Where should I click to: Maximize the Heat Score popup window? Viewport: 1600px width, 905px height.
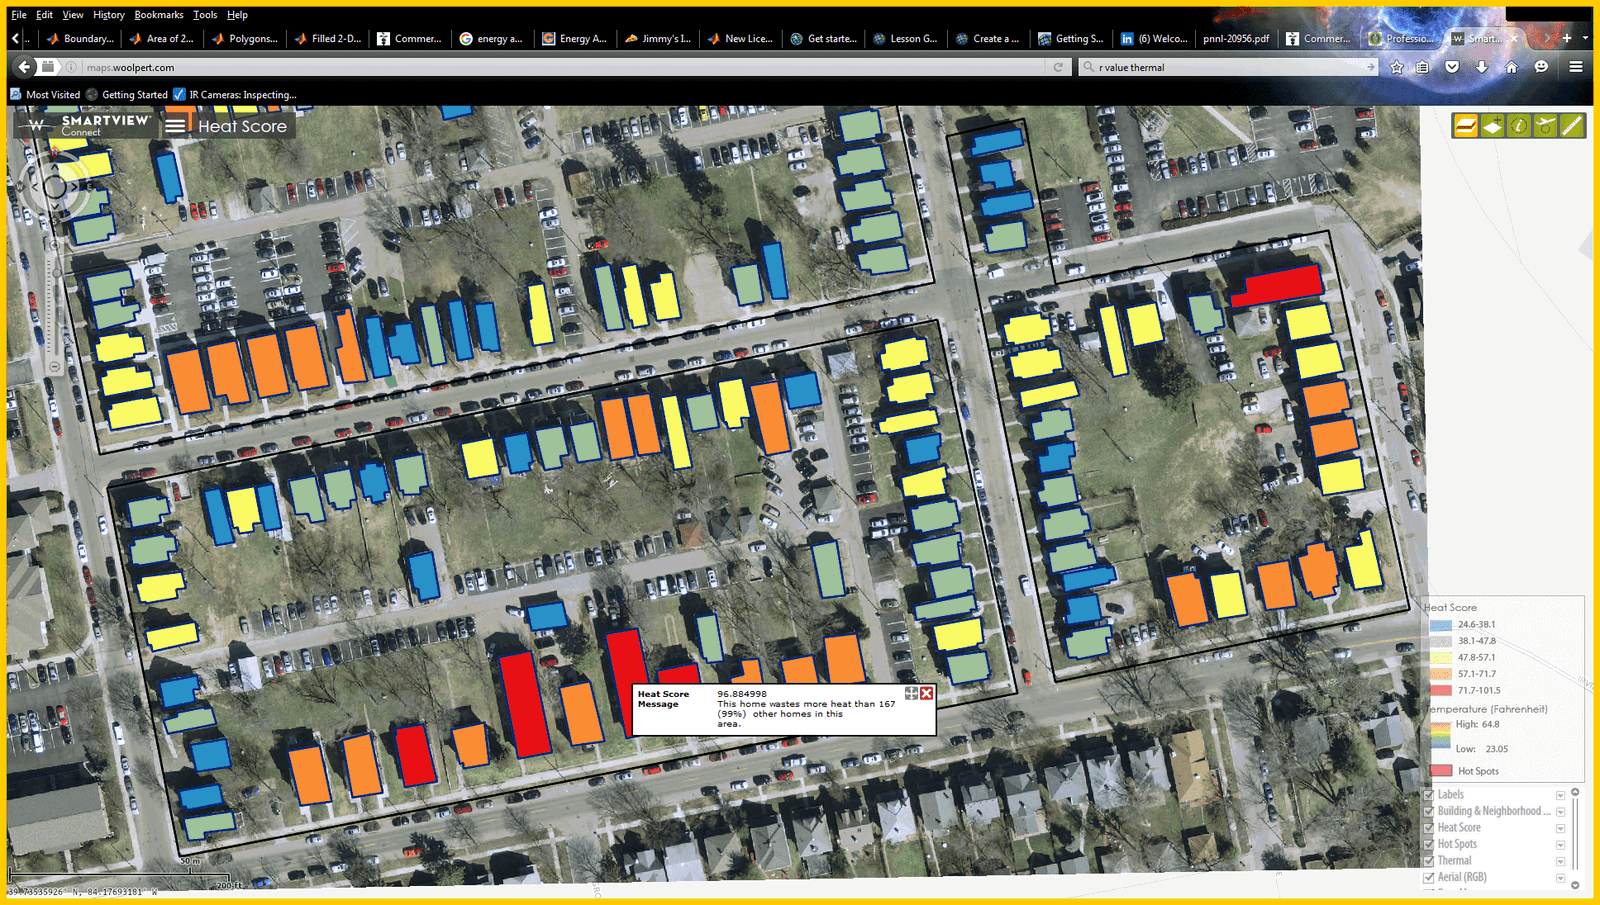tap(911, 694)
